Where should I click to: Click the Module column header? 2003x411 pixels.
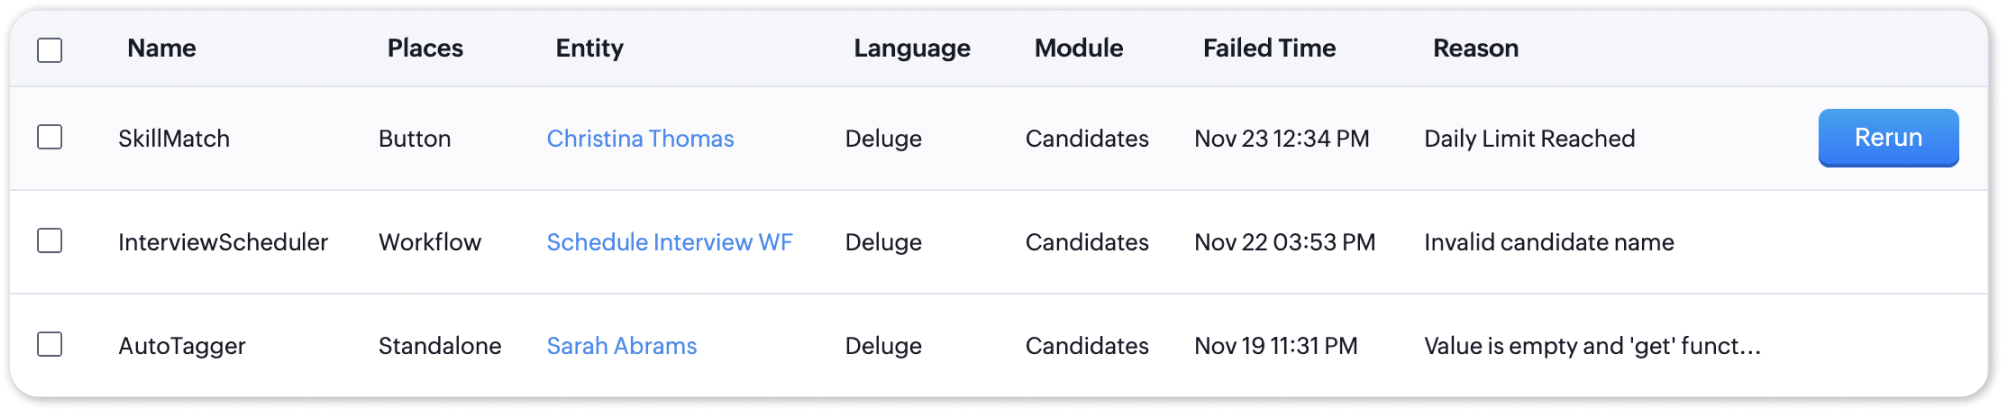pyautogui.click(x=1078, y=48)
